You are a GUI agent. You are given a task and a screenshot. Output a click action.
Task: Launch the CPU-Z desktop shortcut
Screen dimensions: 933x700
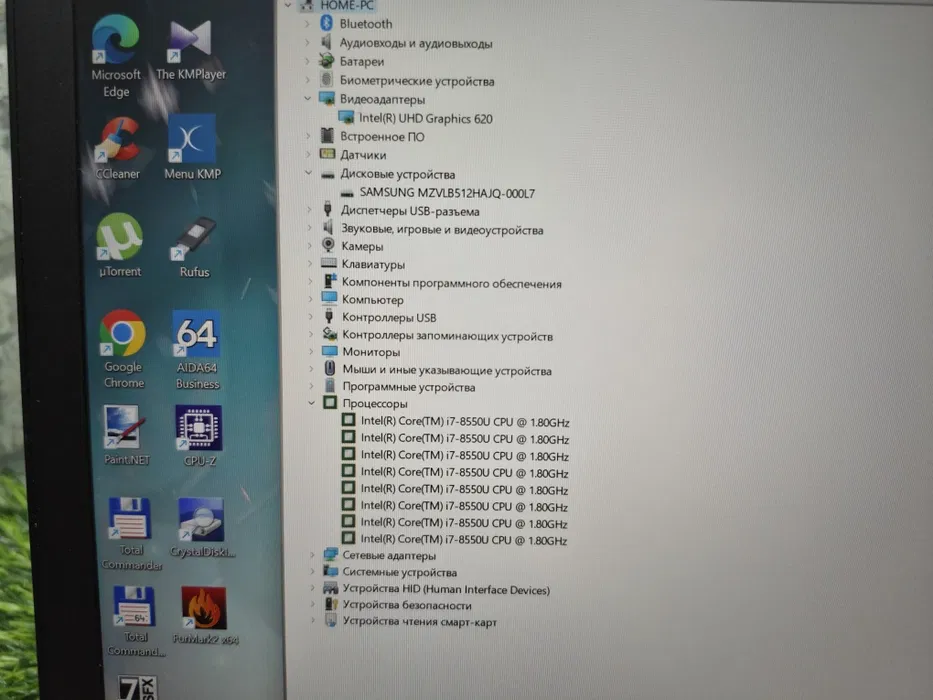[199, 436]
